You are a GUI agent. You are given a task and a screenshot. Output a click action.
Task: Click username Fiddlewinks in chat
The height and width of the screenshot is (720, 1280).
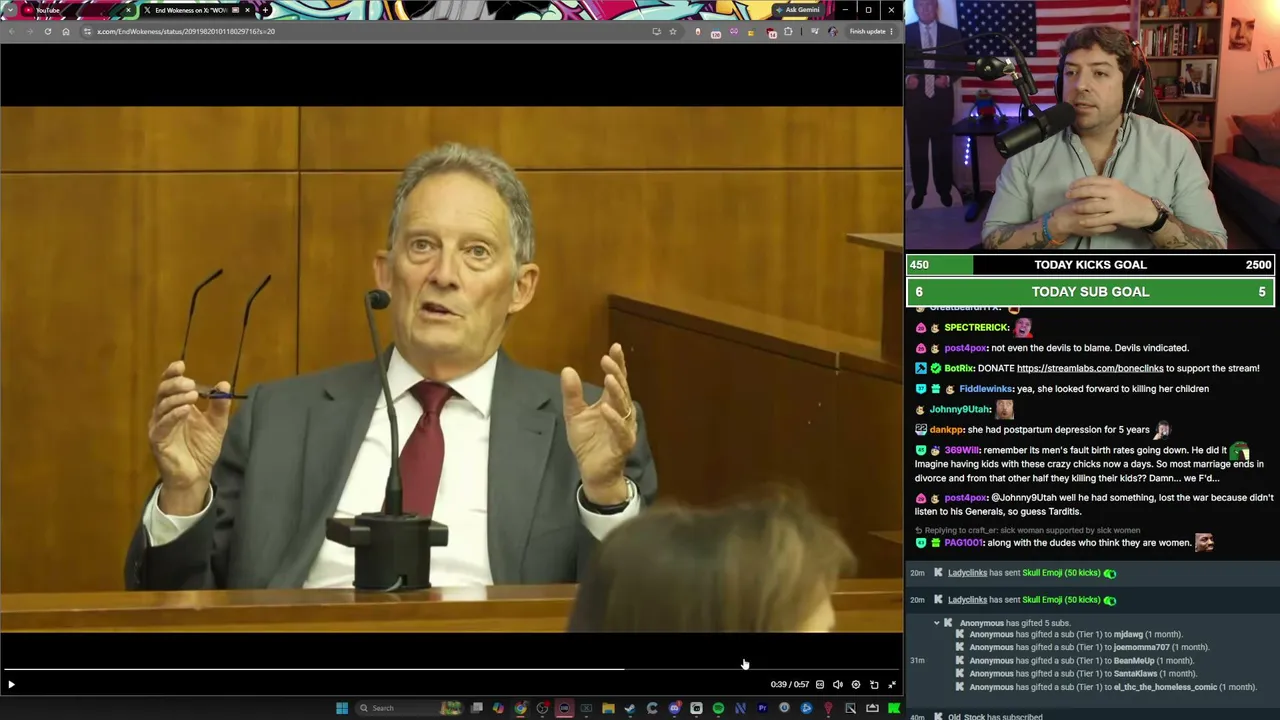pyautogui.click(x=986, y=389)
